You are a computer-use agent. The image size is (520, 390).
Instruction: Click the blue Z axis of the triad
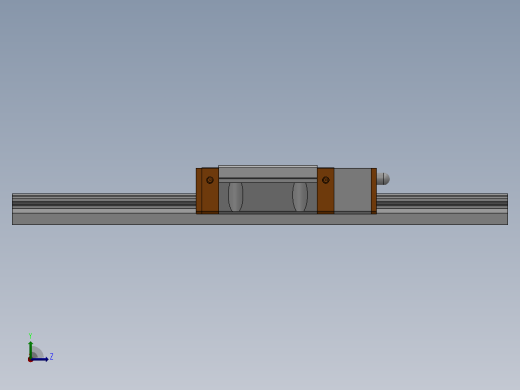40,359
